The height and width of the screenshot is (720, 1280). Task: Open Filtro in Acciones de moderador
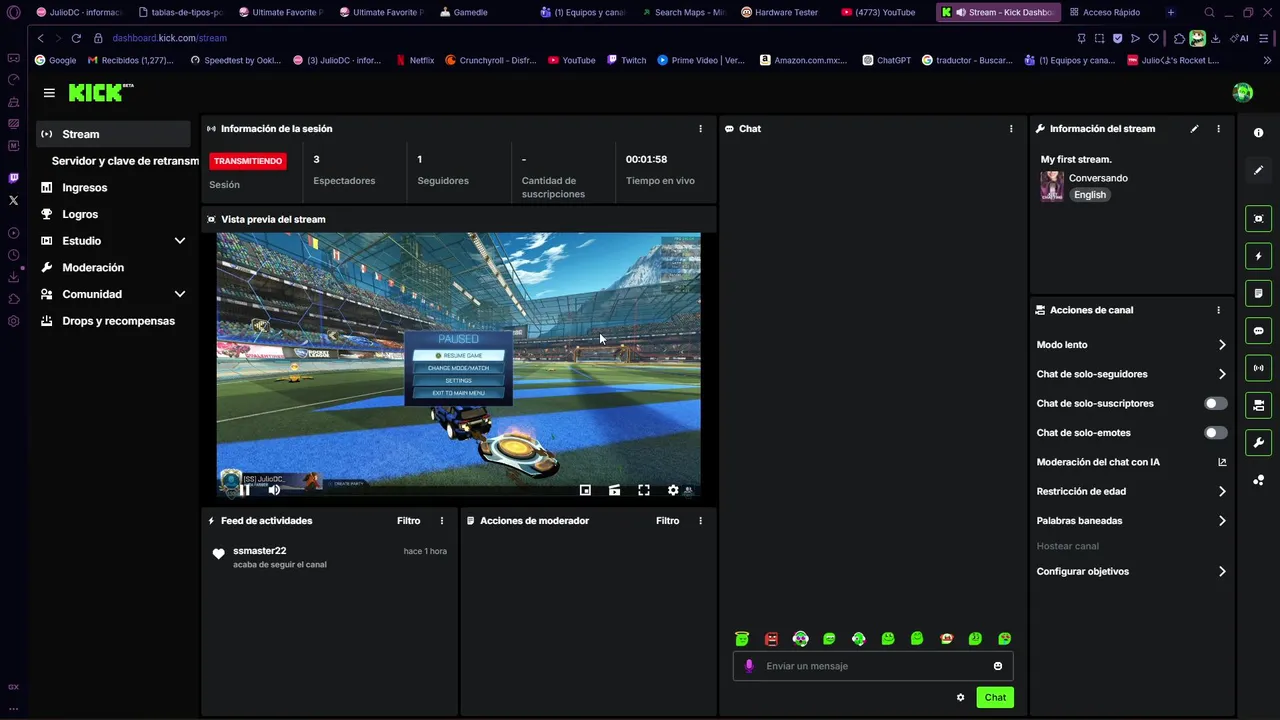pyautogui.click(x=667, y=521)
